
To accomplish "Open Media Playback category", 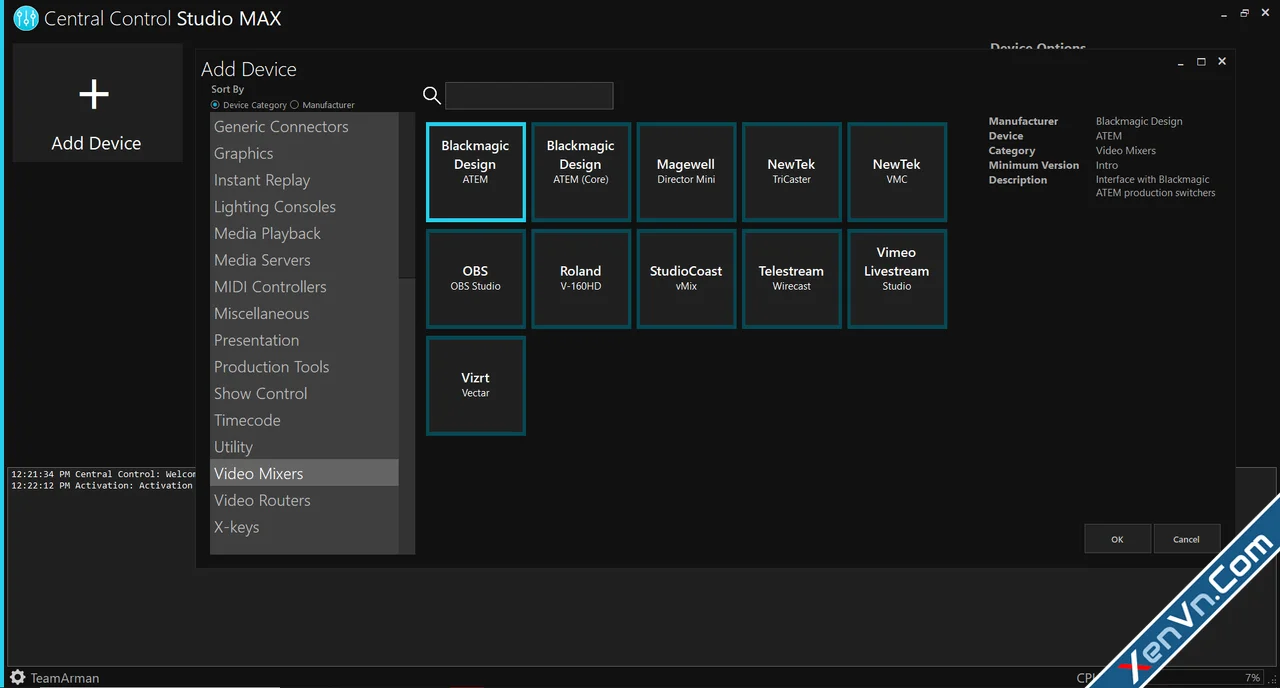I will tap(304, 234).
